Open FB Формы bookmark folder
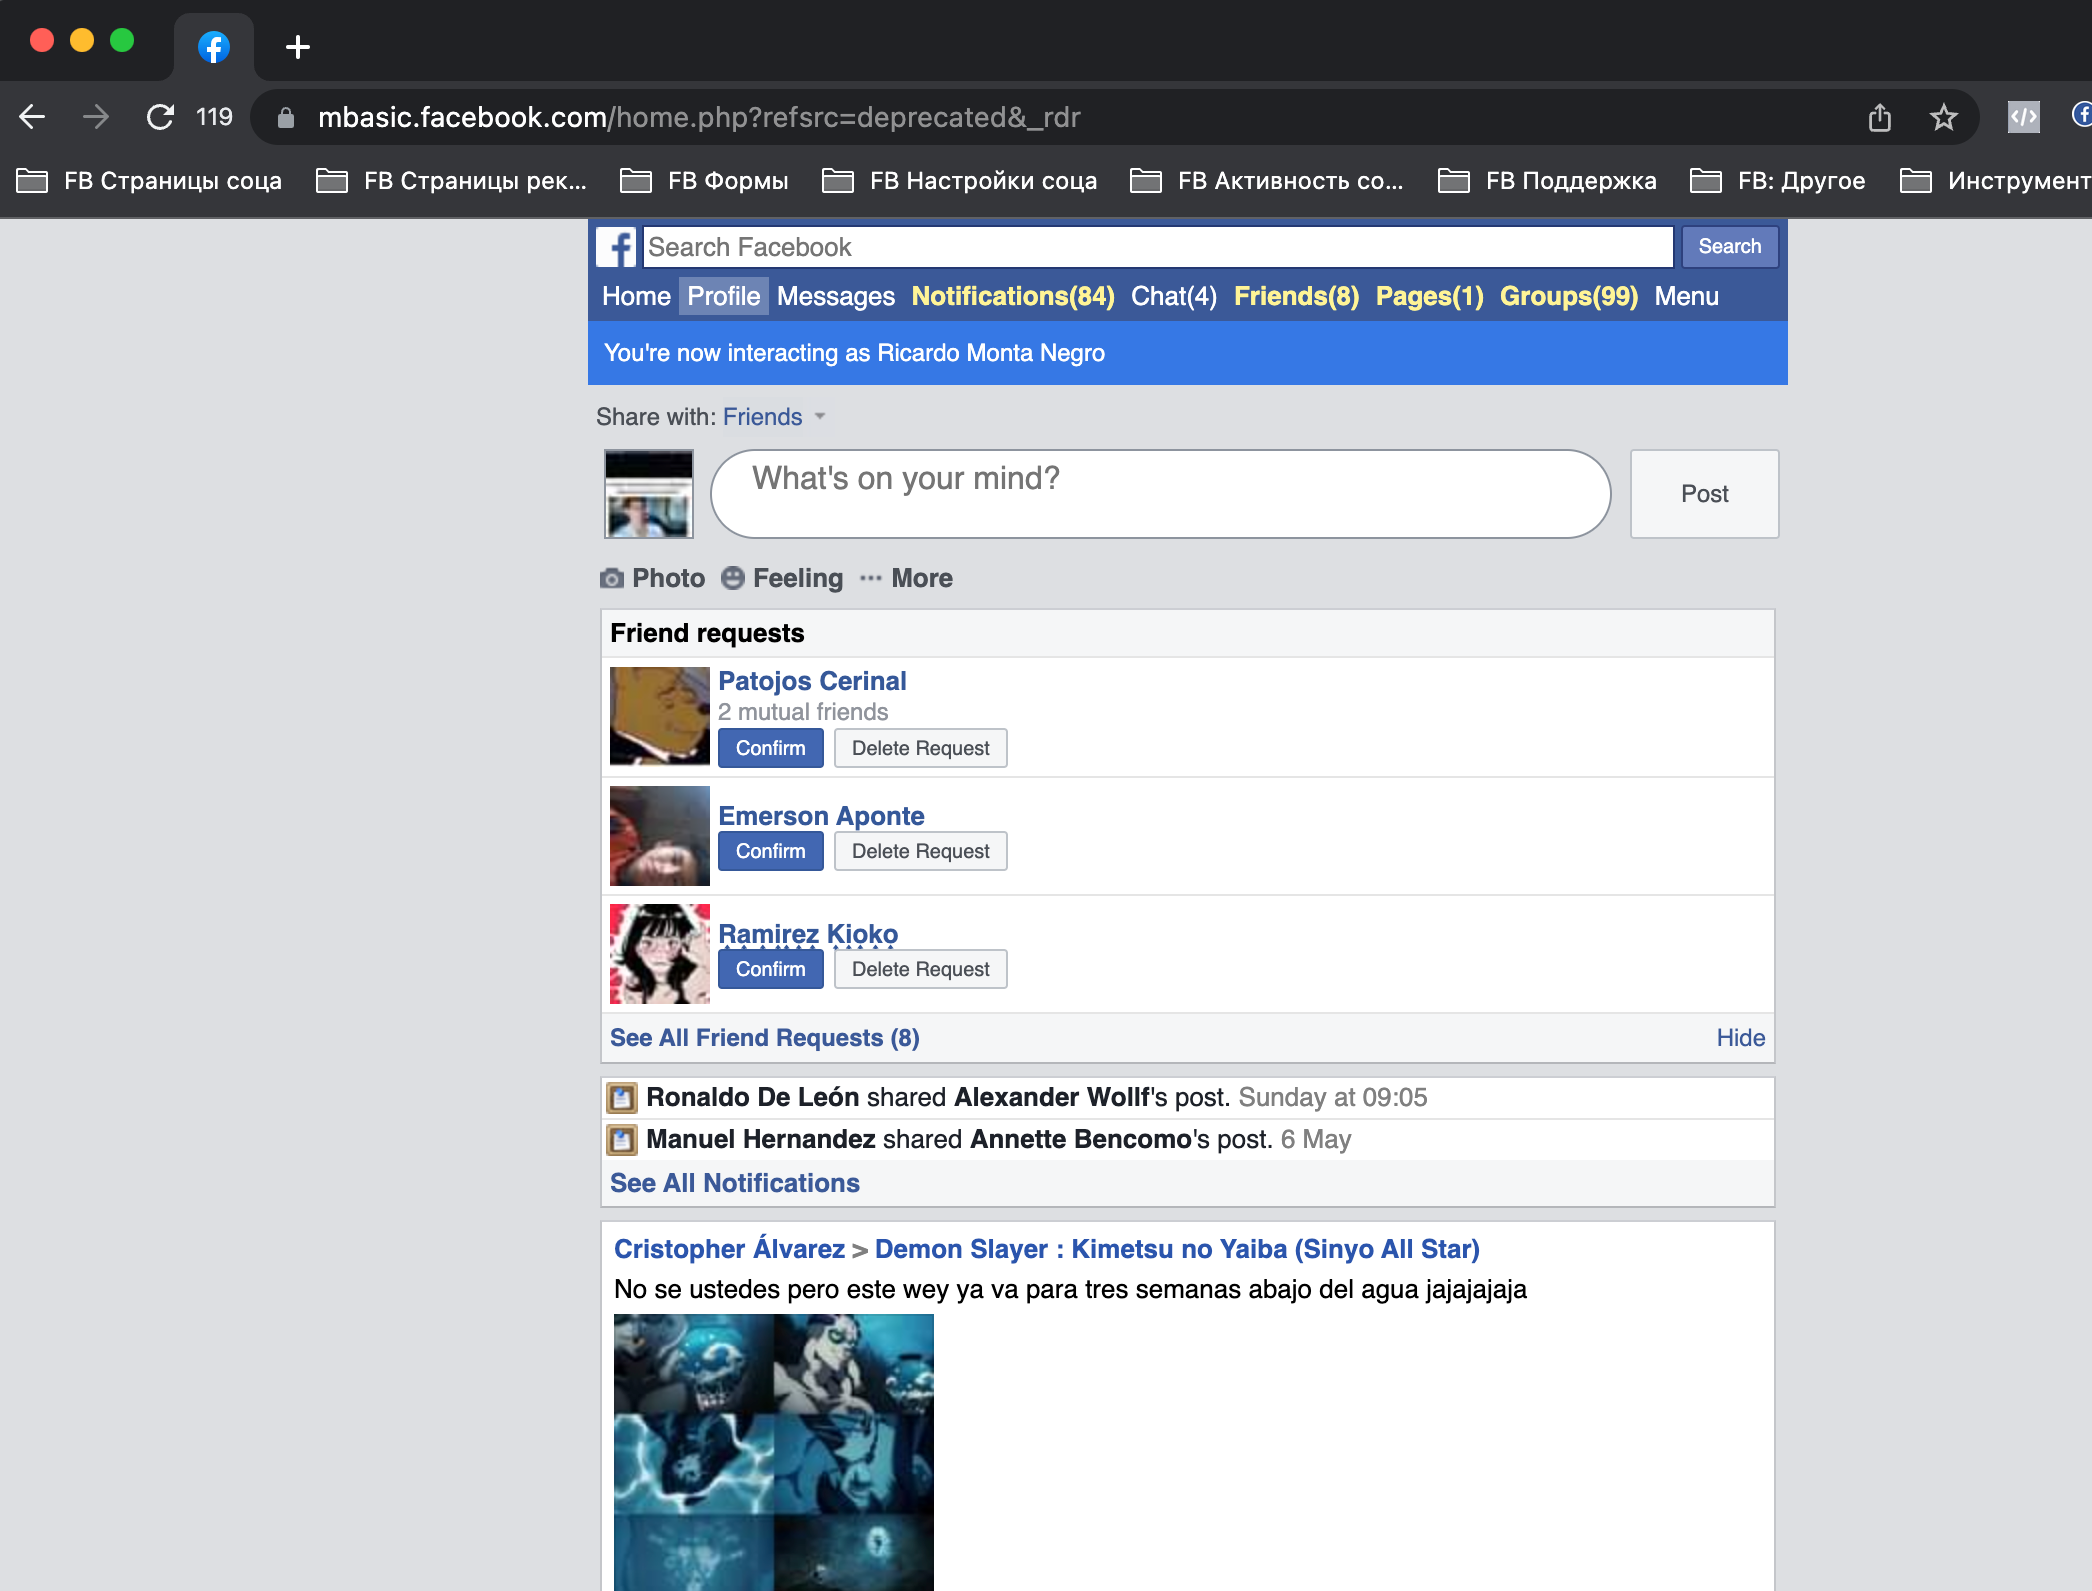The width and height of the screenshot is (2092, 1591). pos(705,181)
